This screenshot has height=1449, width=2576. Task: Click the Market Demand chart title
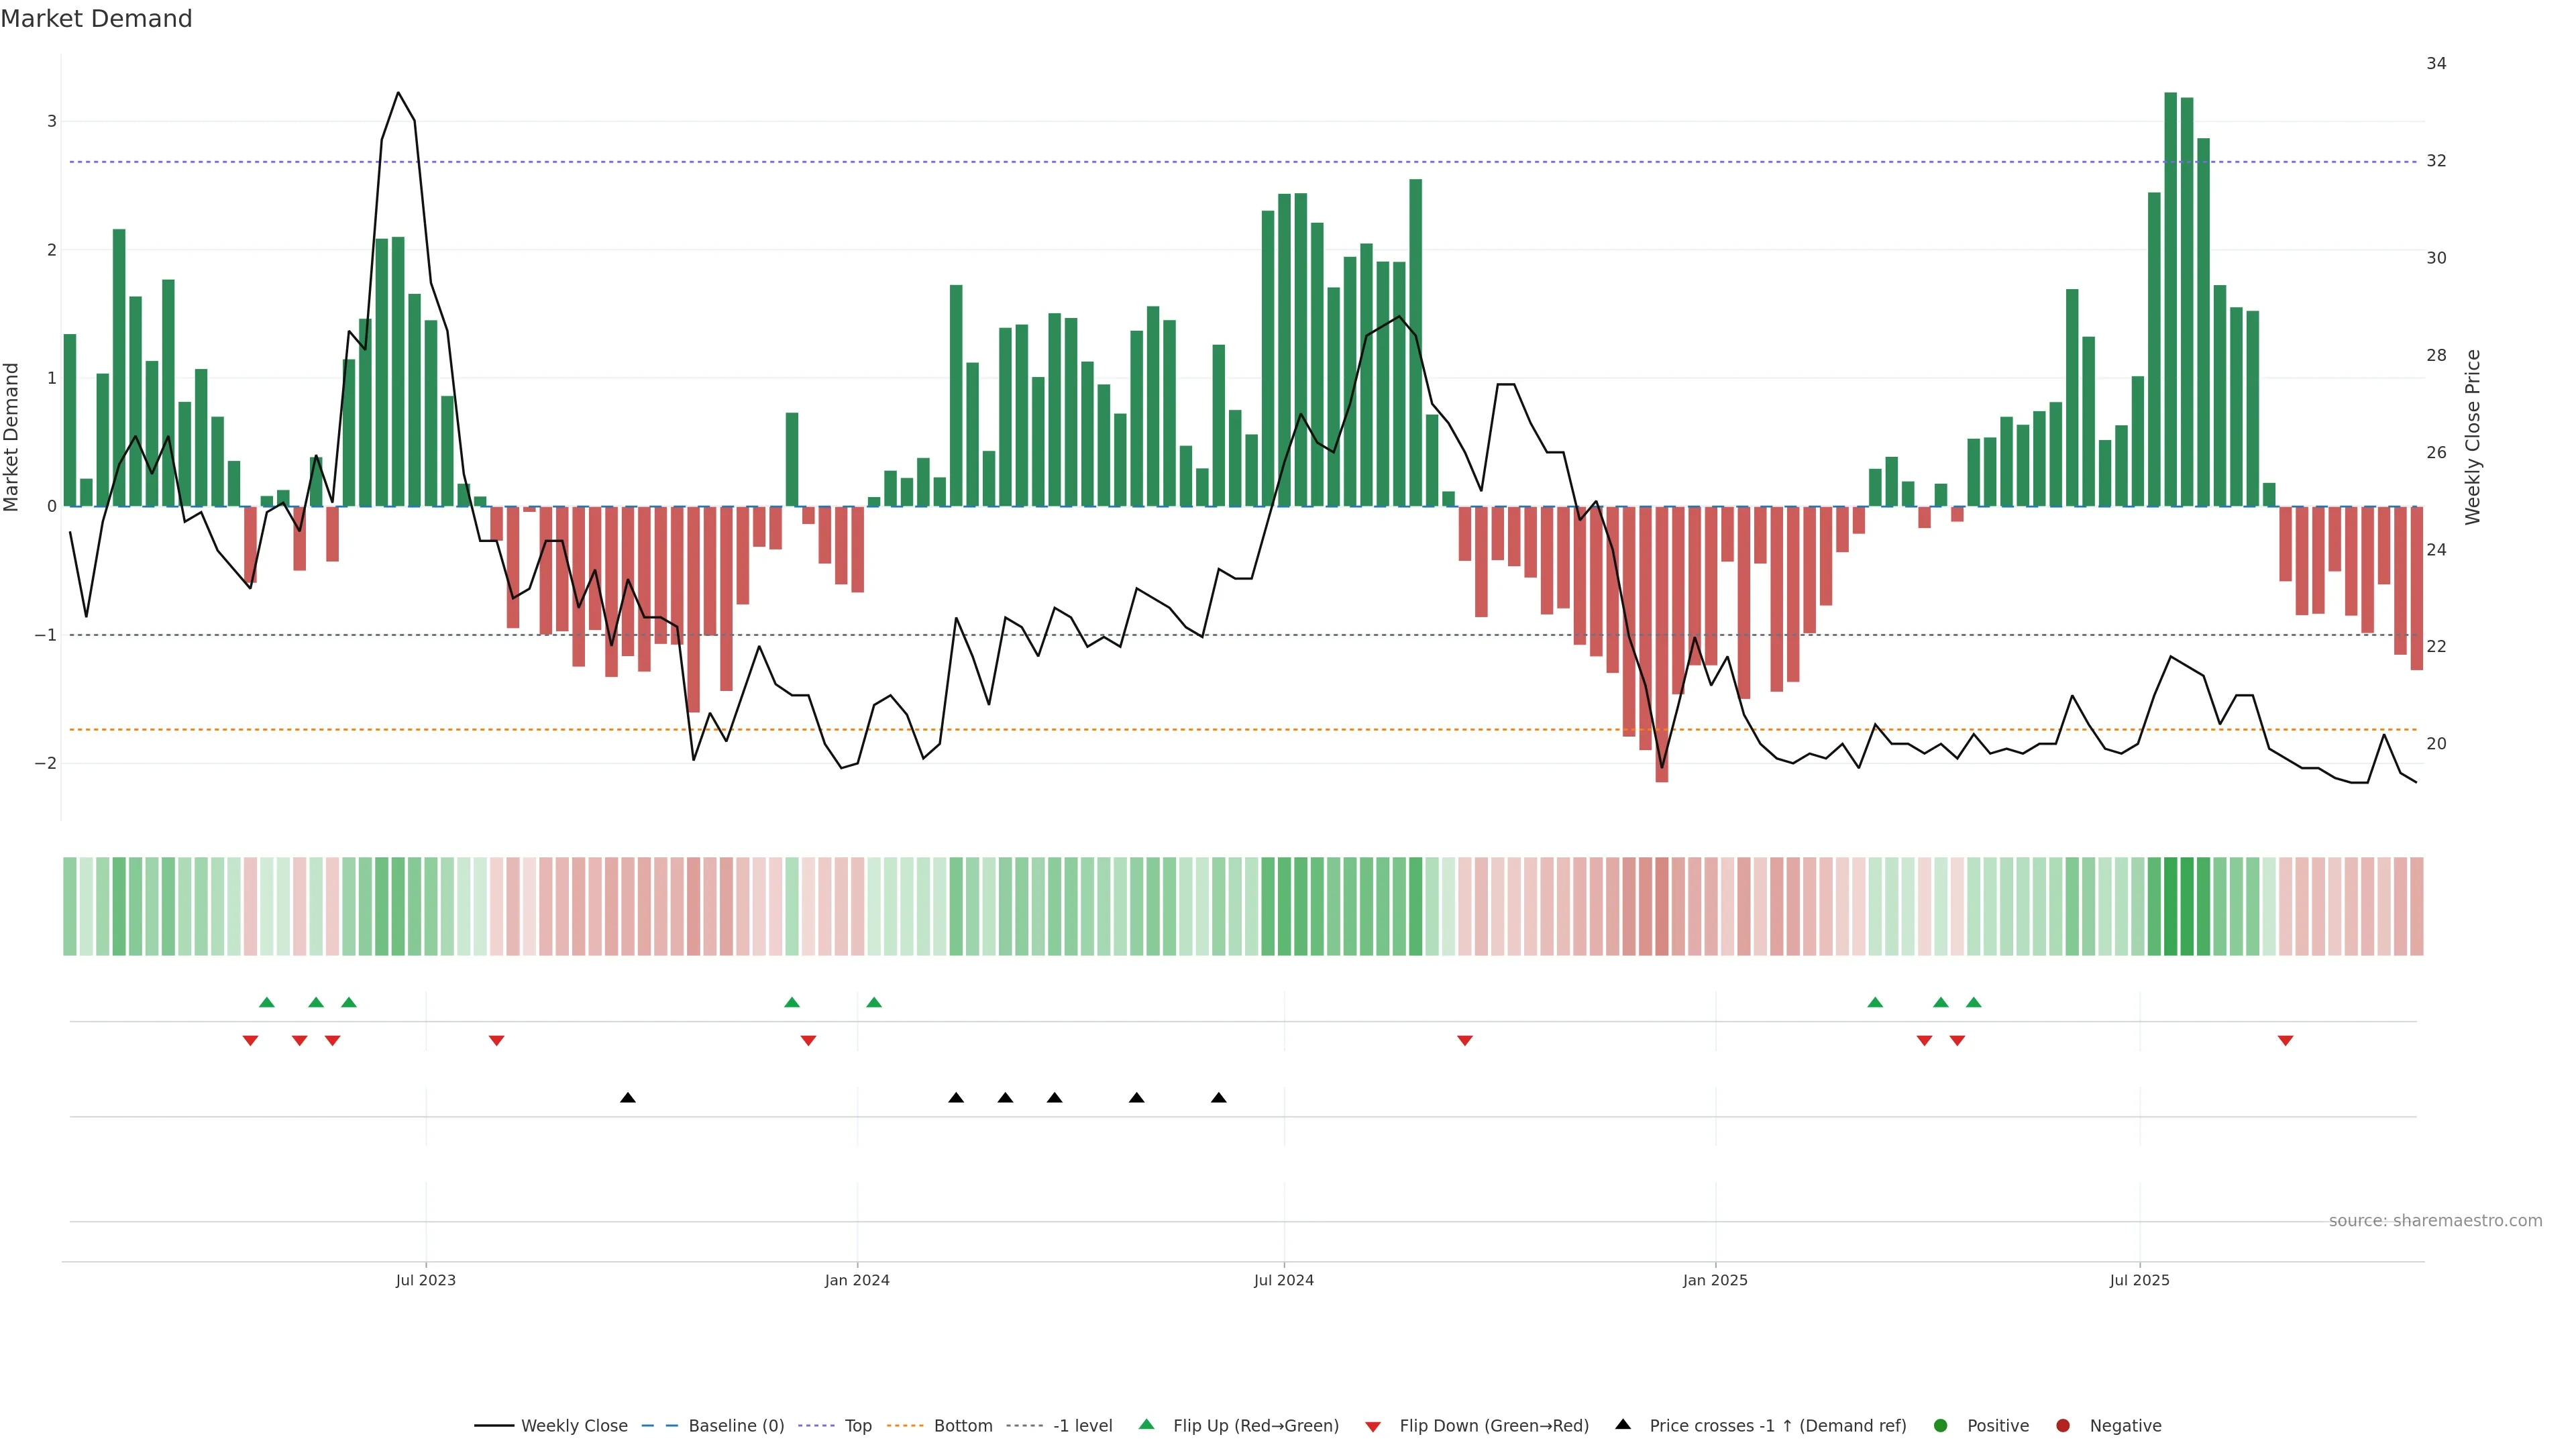(96, 19)
